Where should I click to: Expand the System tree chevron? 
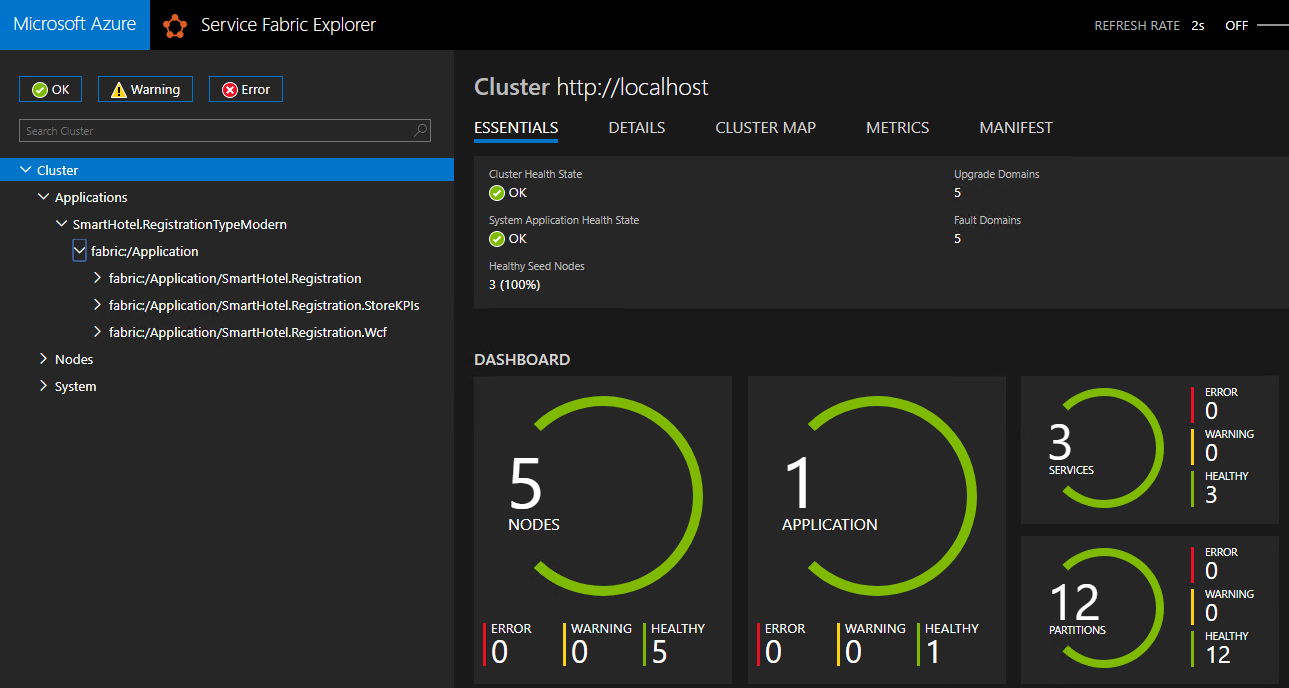43,386
